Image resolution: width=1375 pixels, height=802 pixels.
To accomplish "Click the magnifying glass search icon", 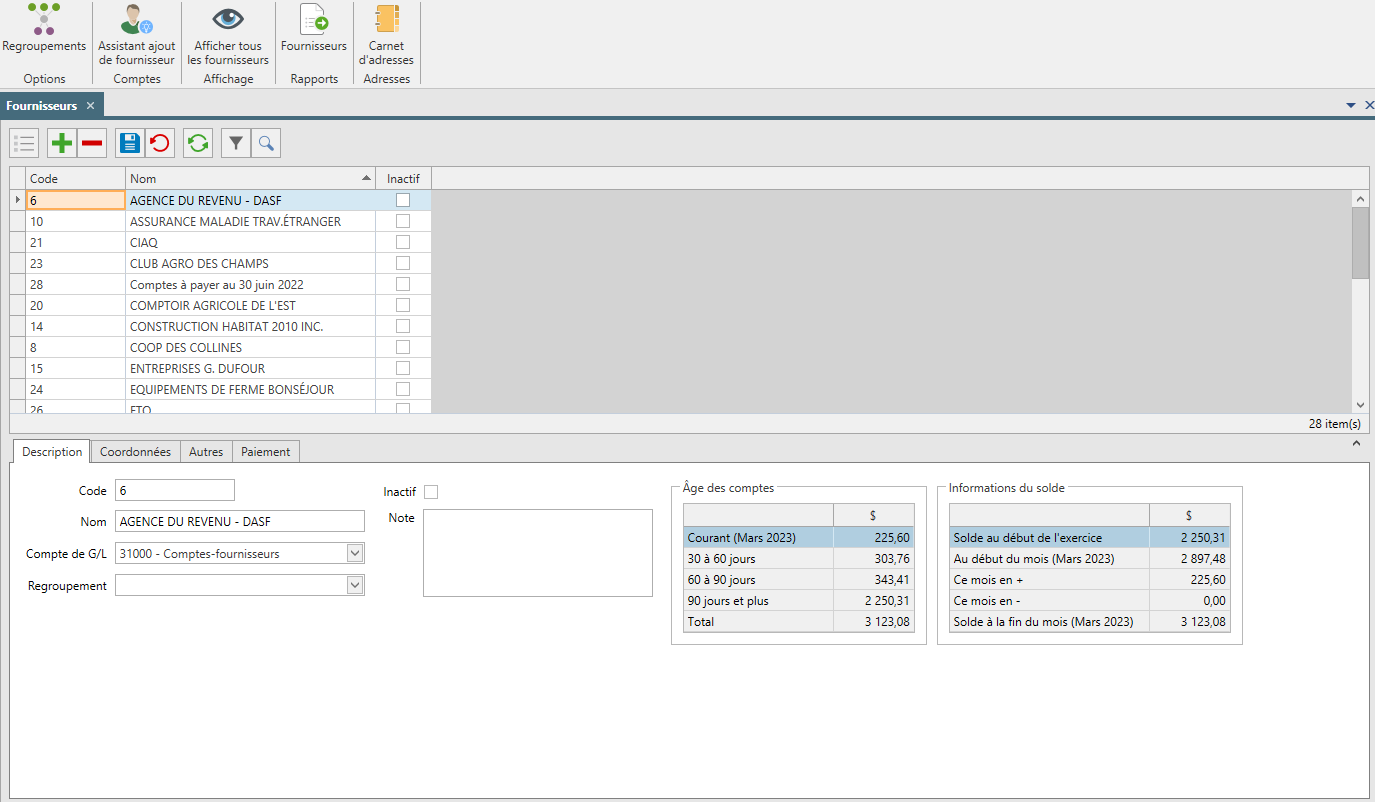I will pos(266,144).
